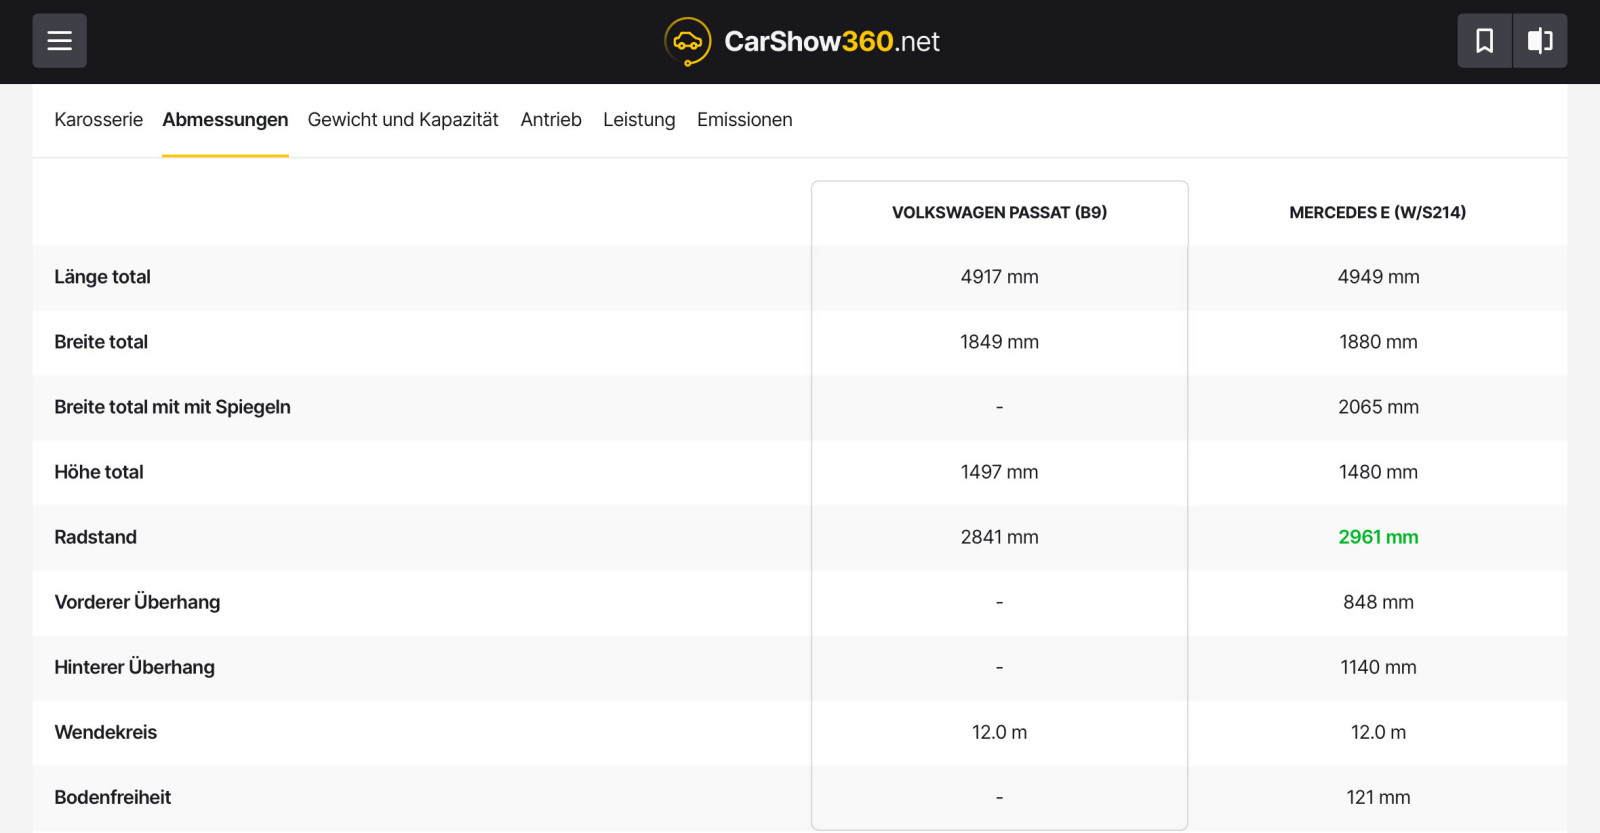Open the bookmark icon button
The image size is (1600, 833).
(1485, 41)
